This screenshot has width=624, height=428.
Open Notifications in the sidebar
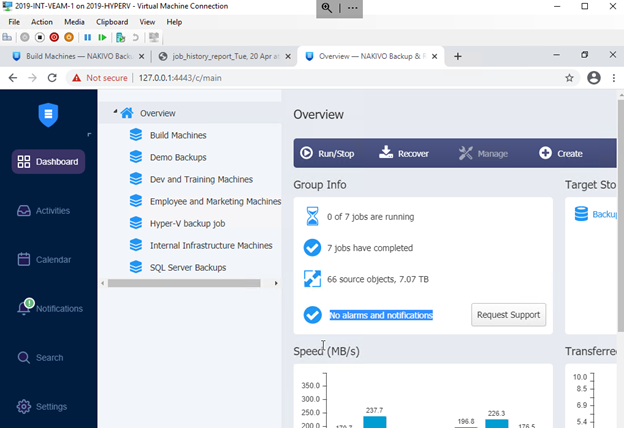coord(50,308)
